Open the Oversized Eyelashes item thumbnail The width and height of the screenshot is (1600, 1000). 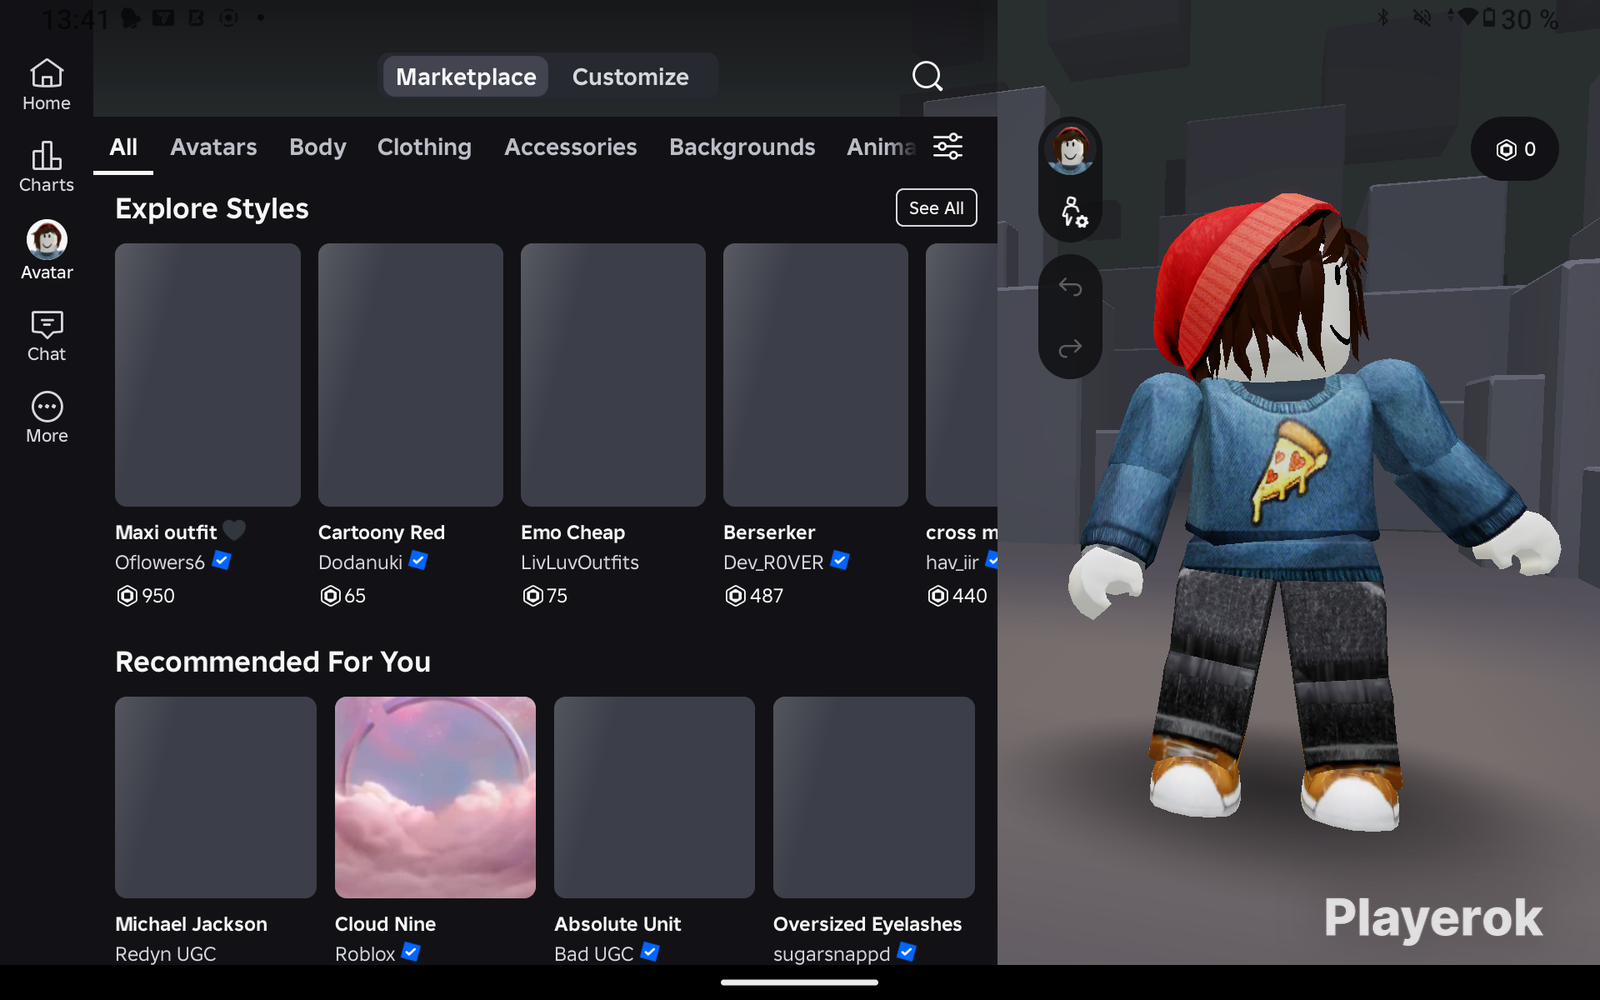(874, 797)
